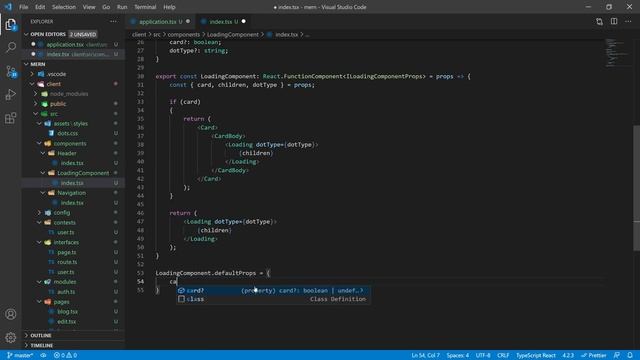Click the Prettier status bar item

coord(593,356)
